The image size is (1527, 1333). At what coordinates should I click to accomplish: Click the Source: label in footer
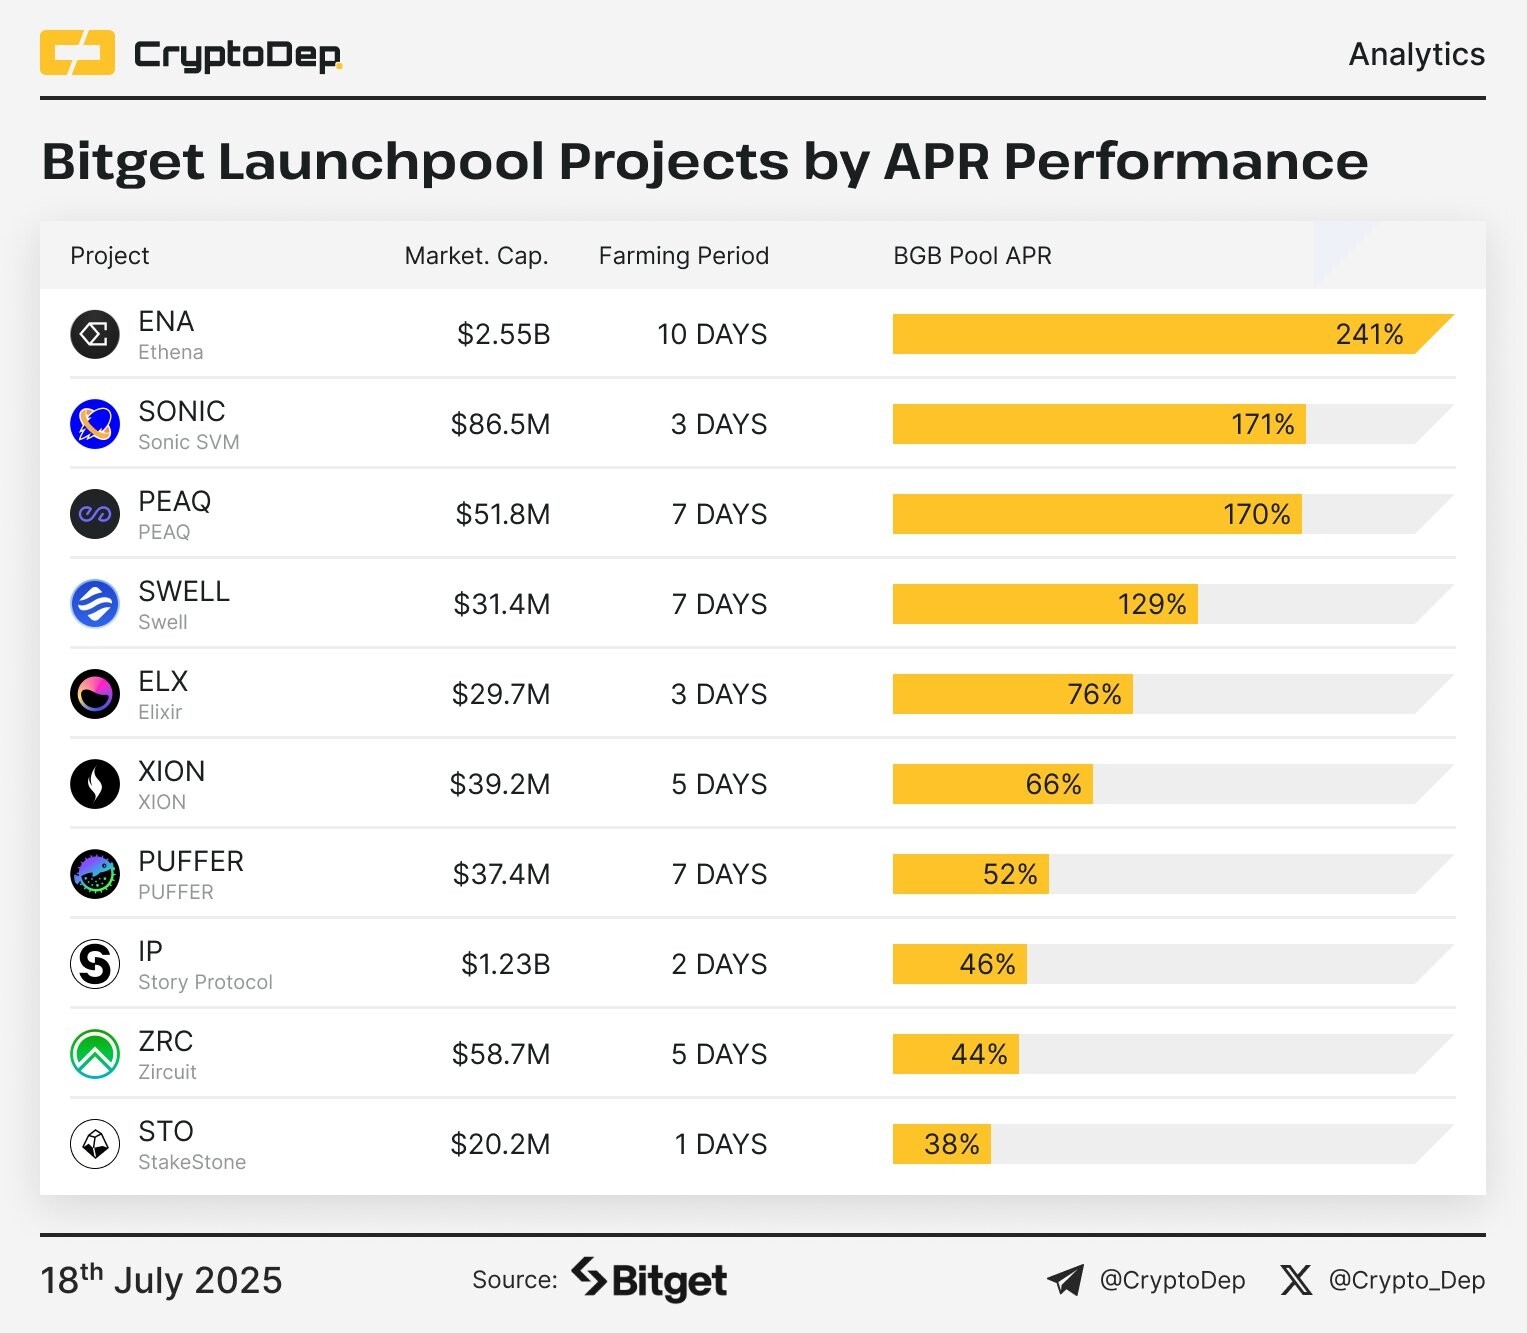click(514, 1280)
